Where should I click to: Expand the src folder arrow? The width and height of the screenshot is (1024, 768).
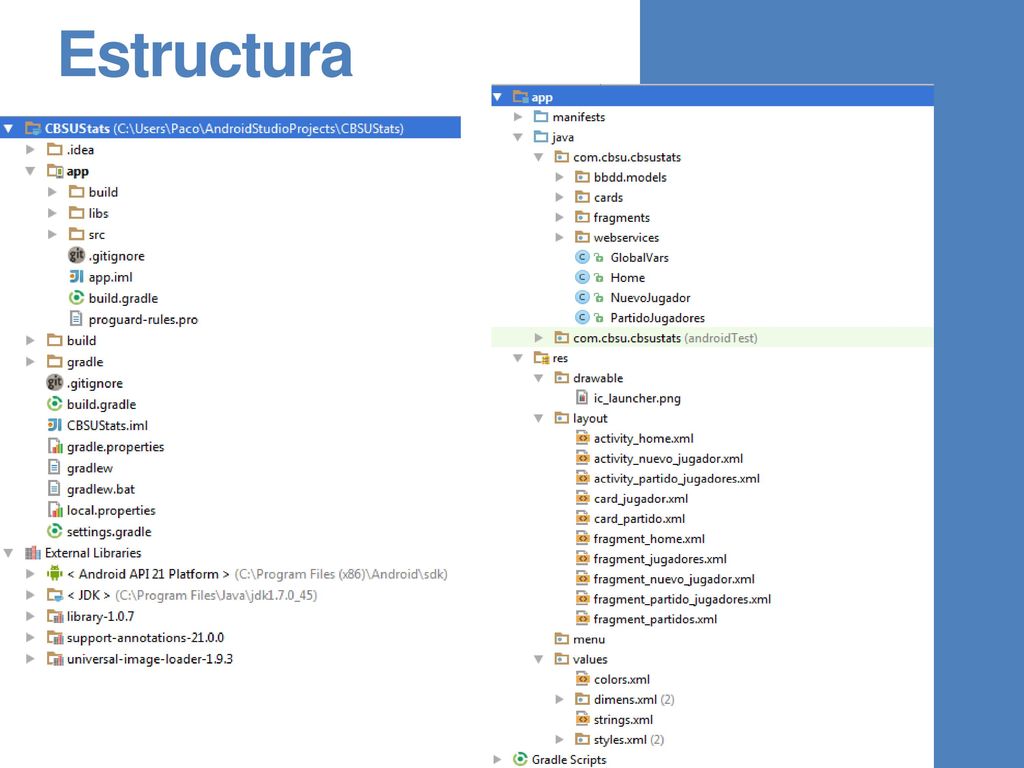pyautogui.click(x=52, y=234)
